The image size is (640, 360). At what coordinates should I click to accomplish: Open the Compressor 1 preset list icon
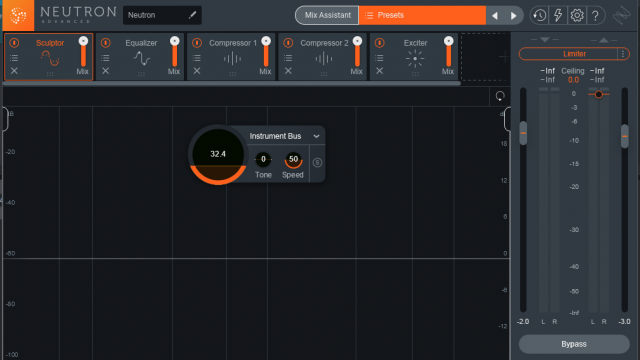tap(197, 58)
